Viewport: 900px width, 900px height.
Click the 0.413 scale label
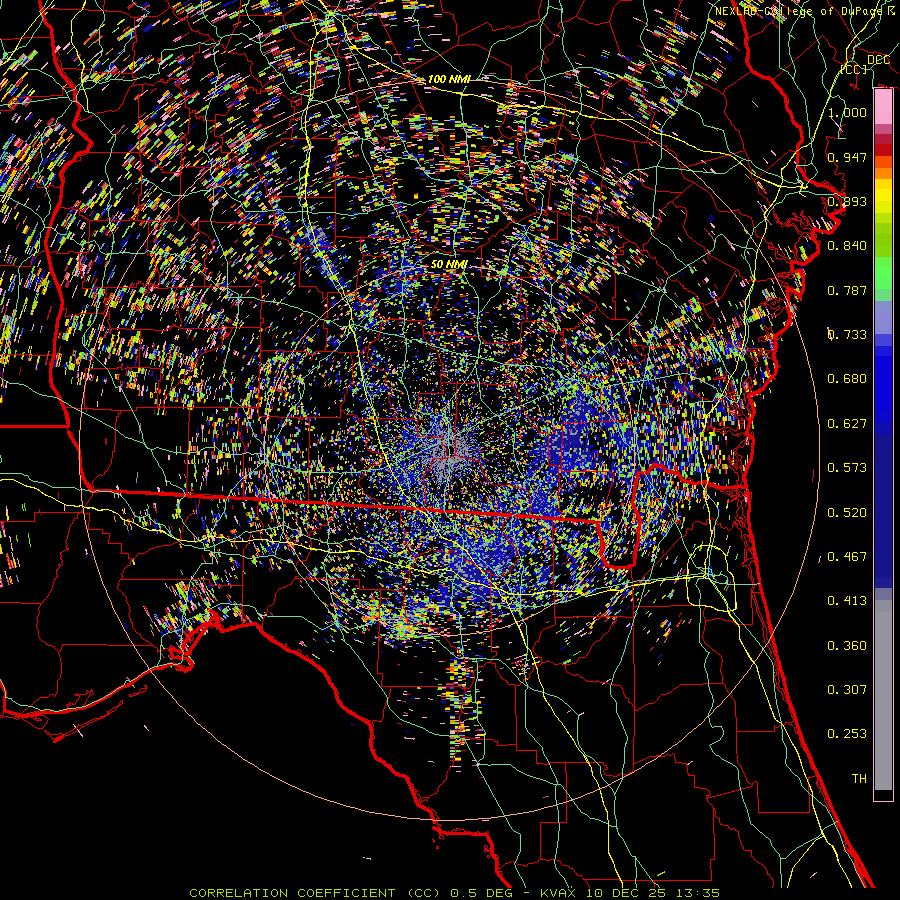click(847, 601)
